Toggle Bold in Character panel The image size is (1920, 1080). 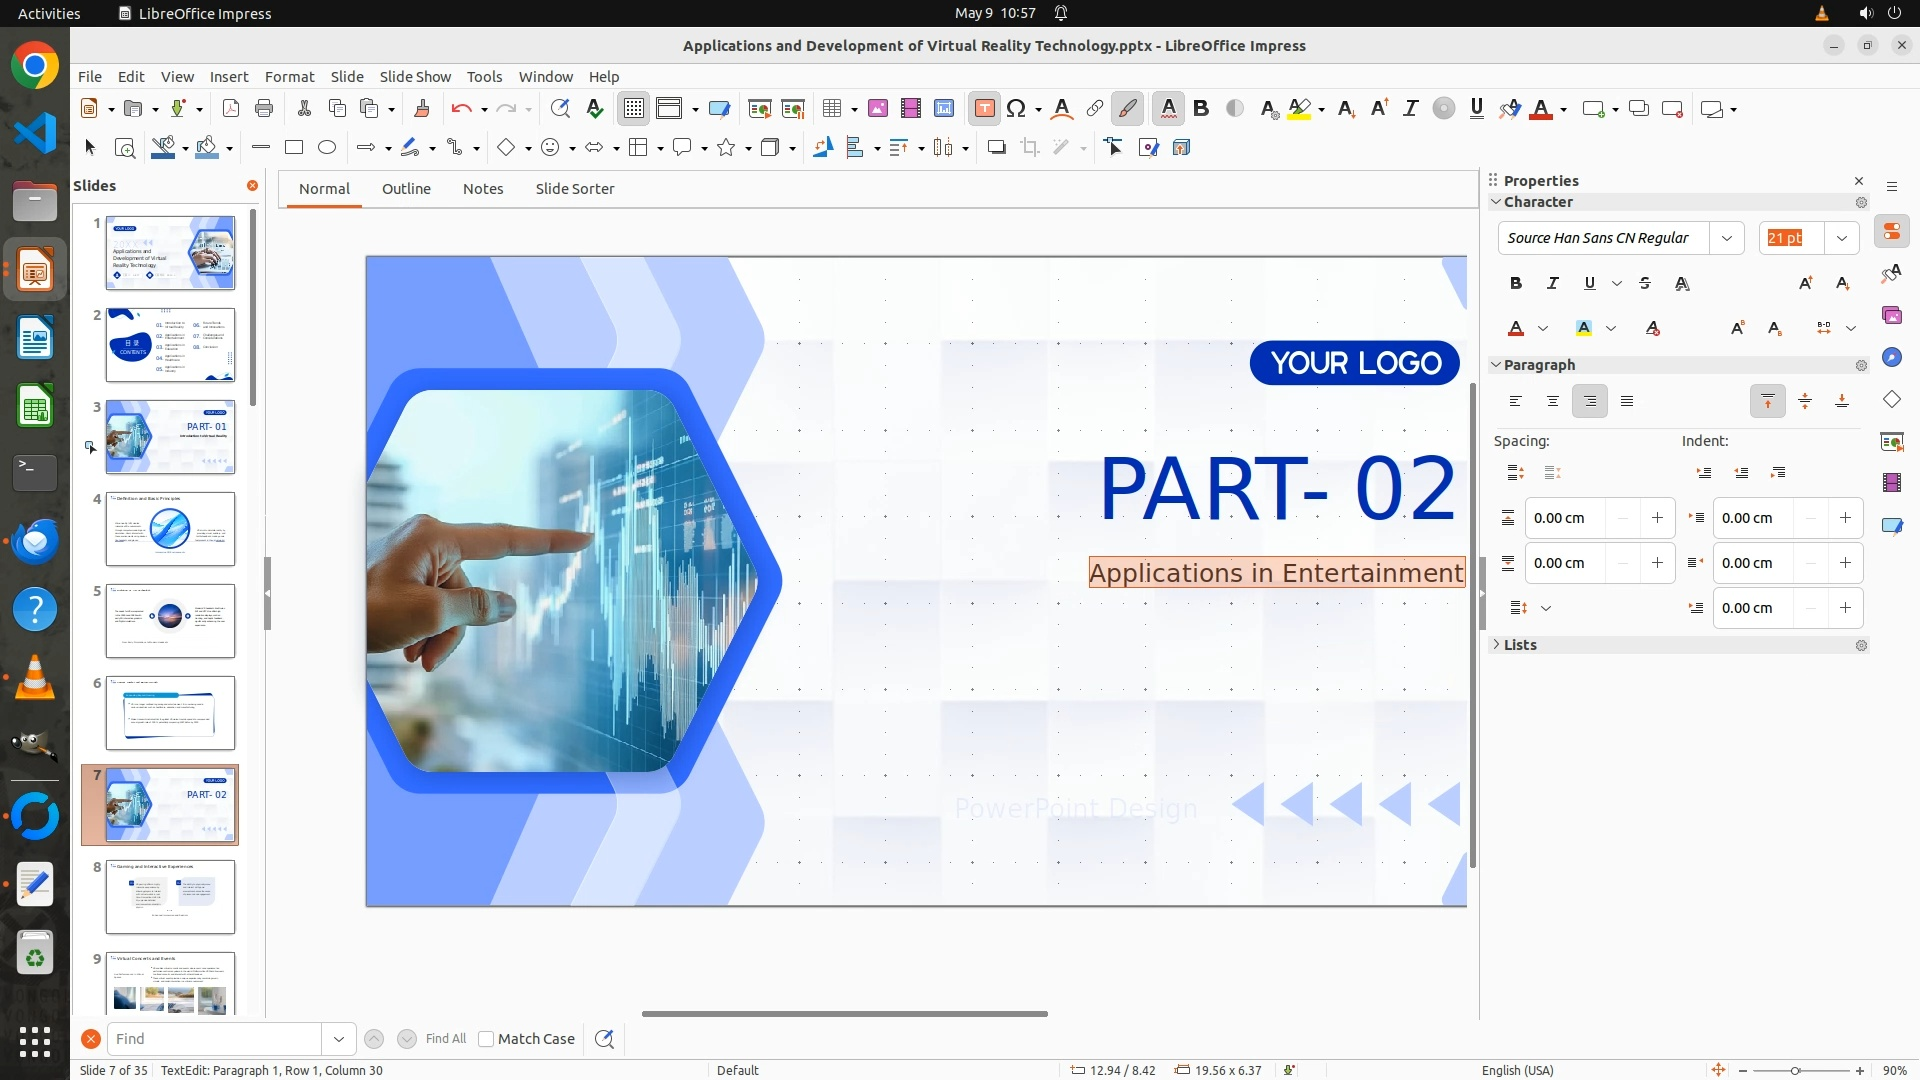(1515, 283)
